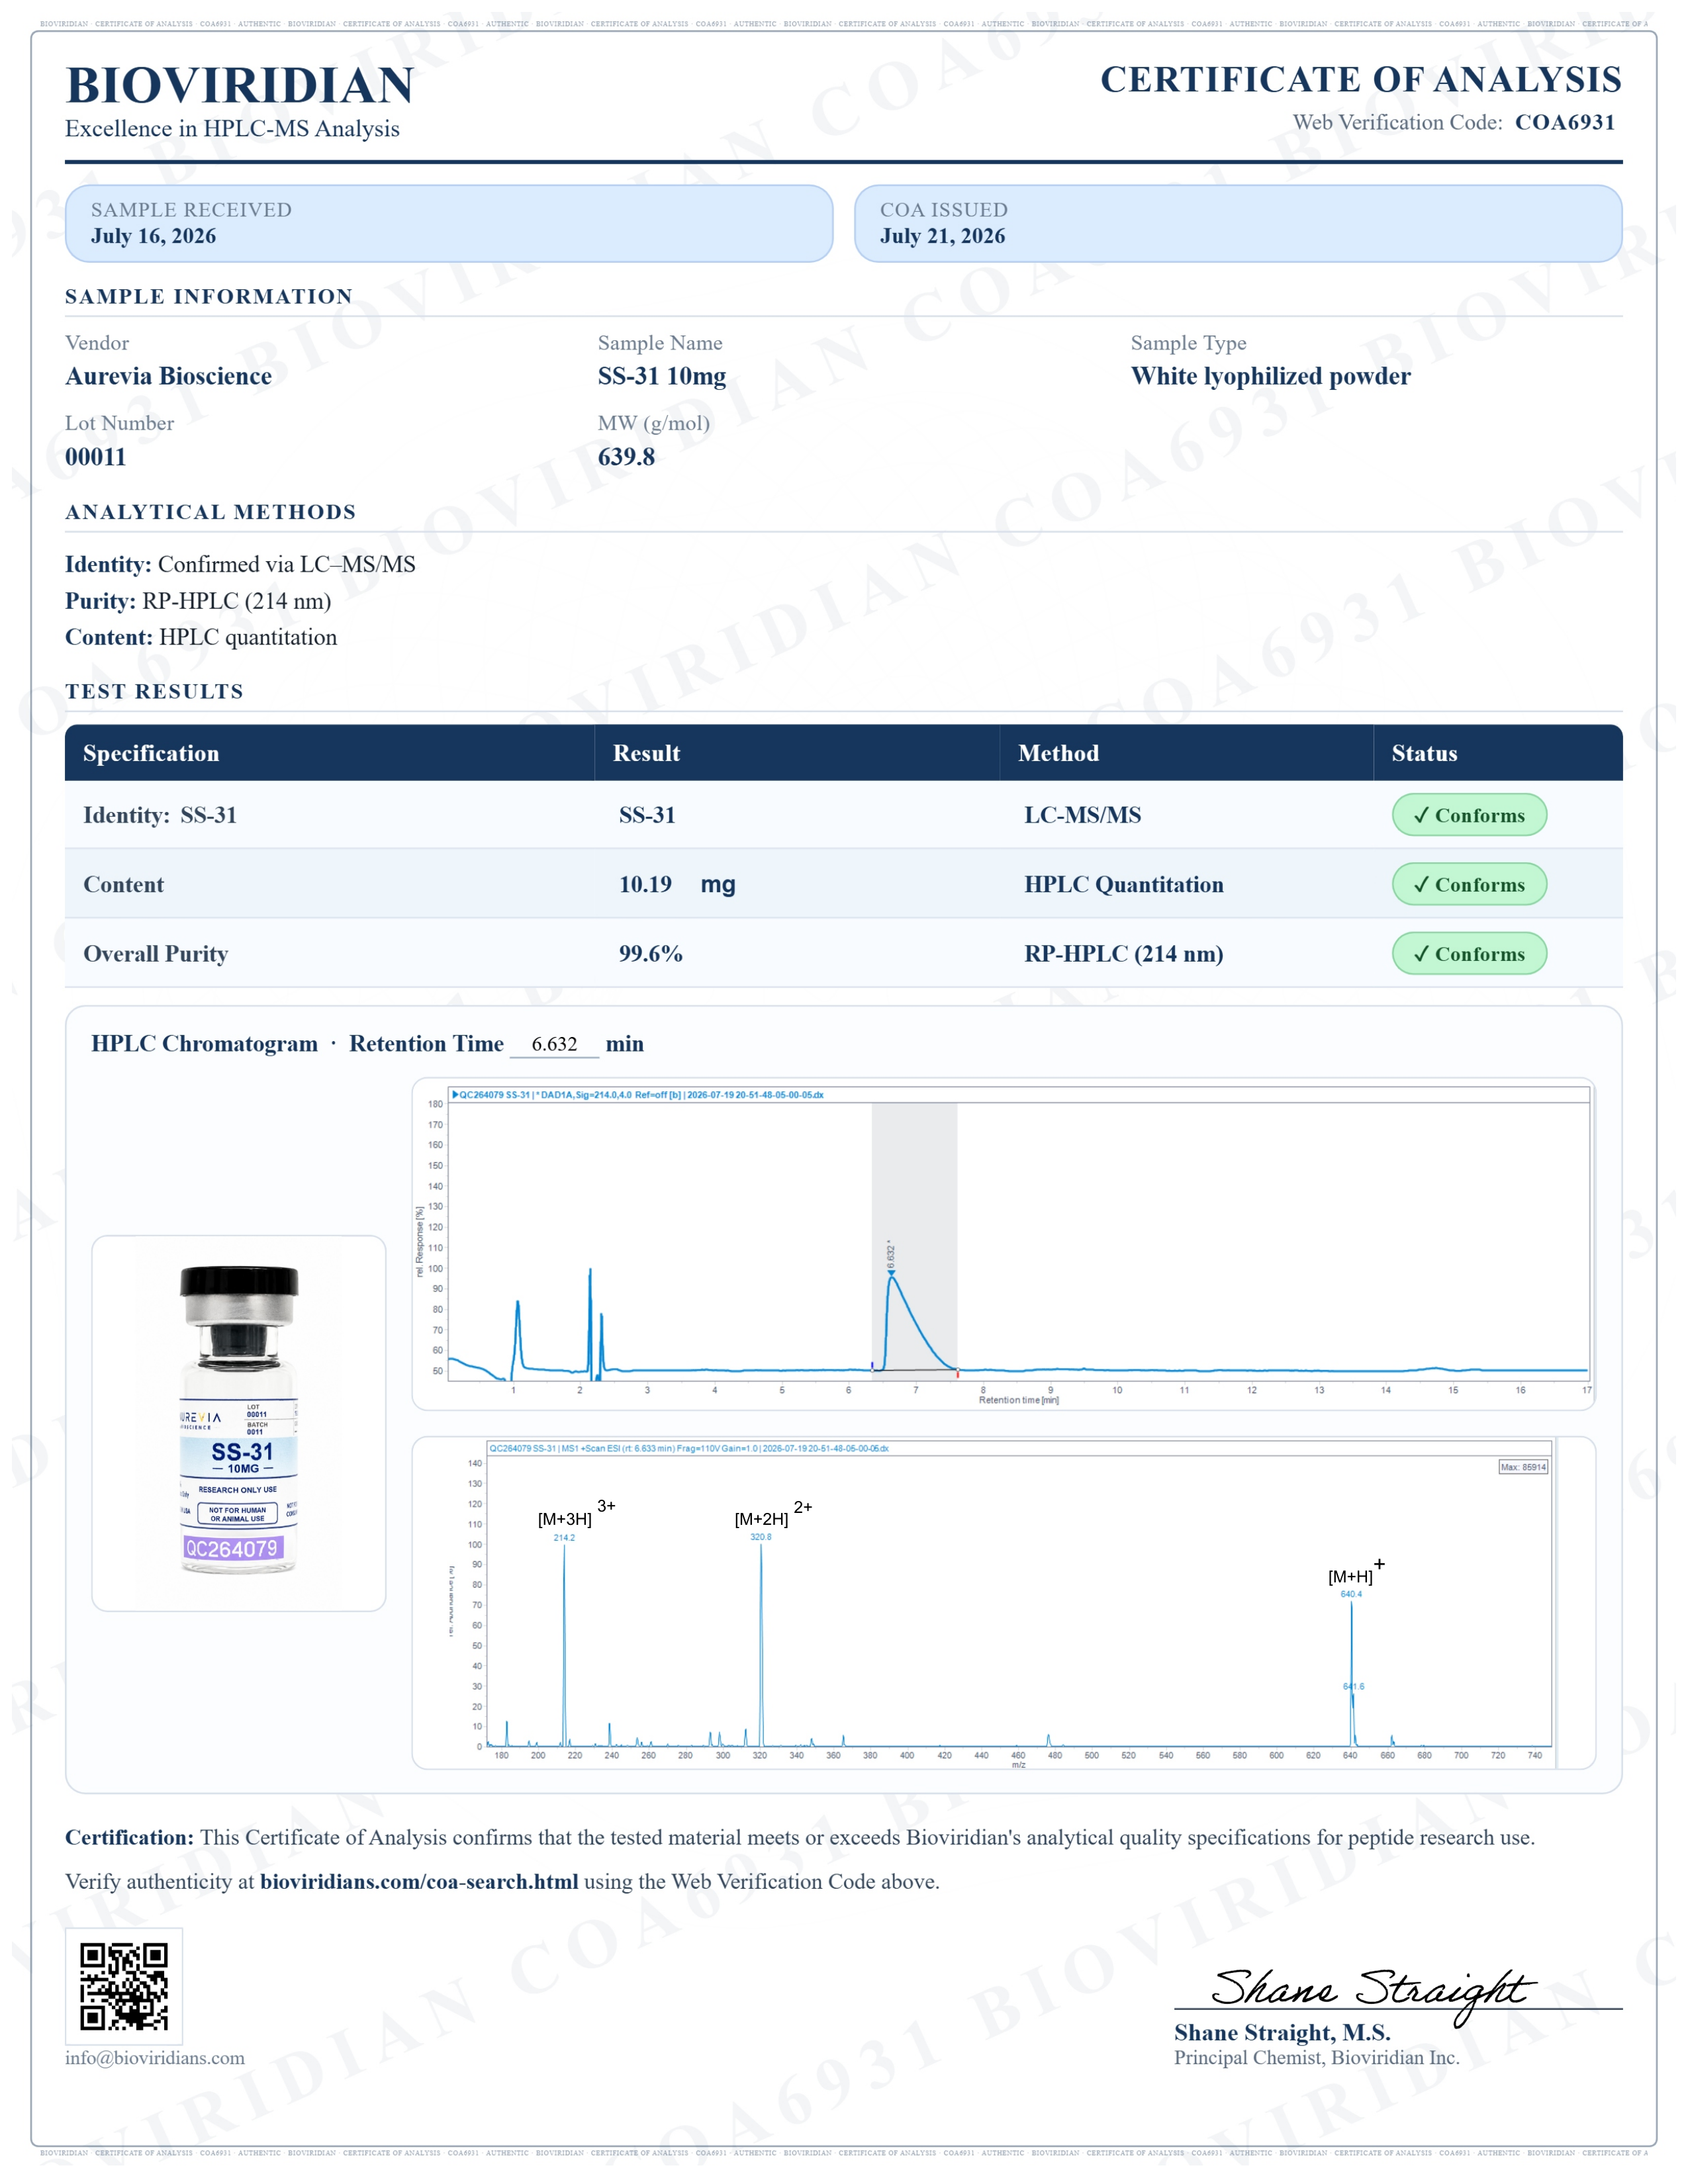Click the Retention Time 6.632 value field
Image resolution: width=1688 pixels, height=2184 pixels.
click(x=554, y=1044)
